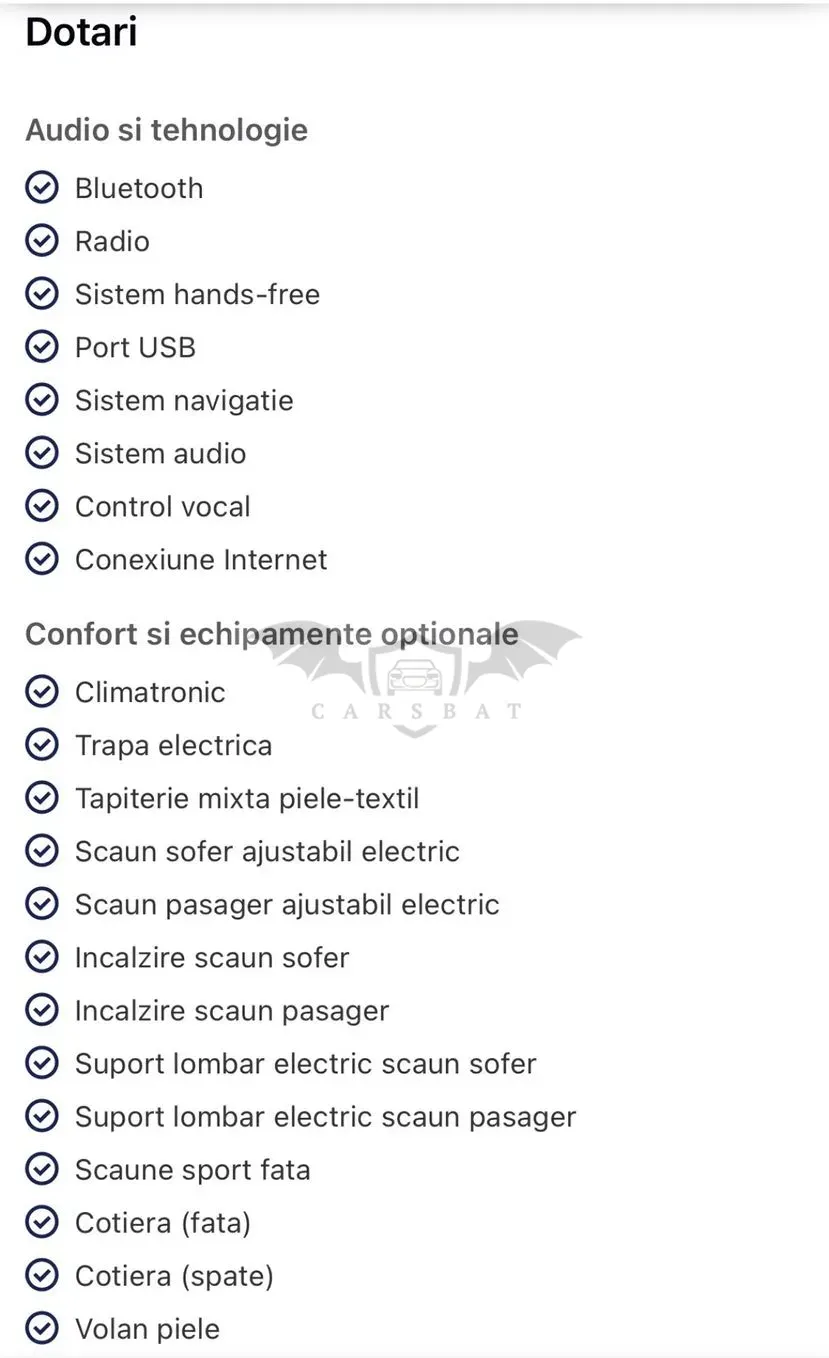This screenshot has width=829, height=1358.
Task: Click the Audio si tehnologie section heading
Action: [166, 130]
